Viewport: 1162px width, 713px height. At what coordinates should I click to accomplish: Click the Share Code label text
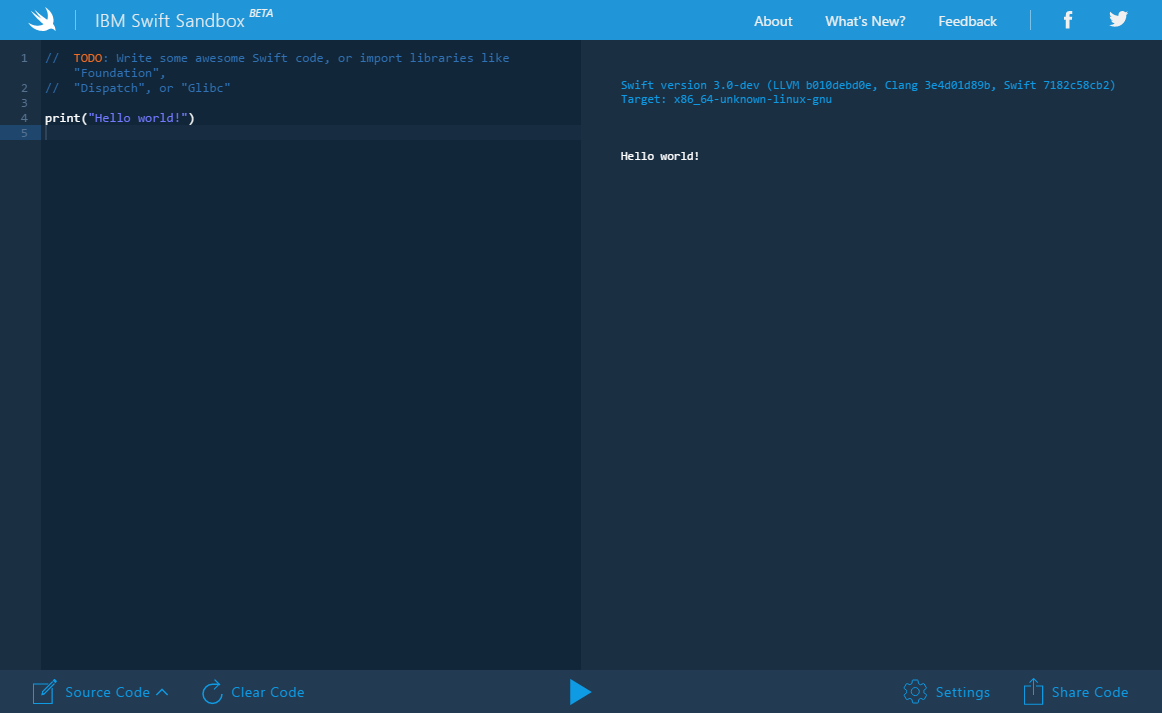click(x=1089, y=691)
